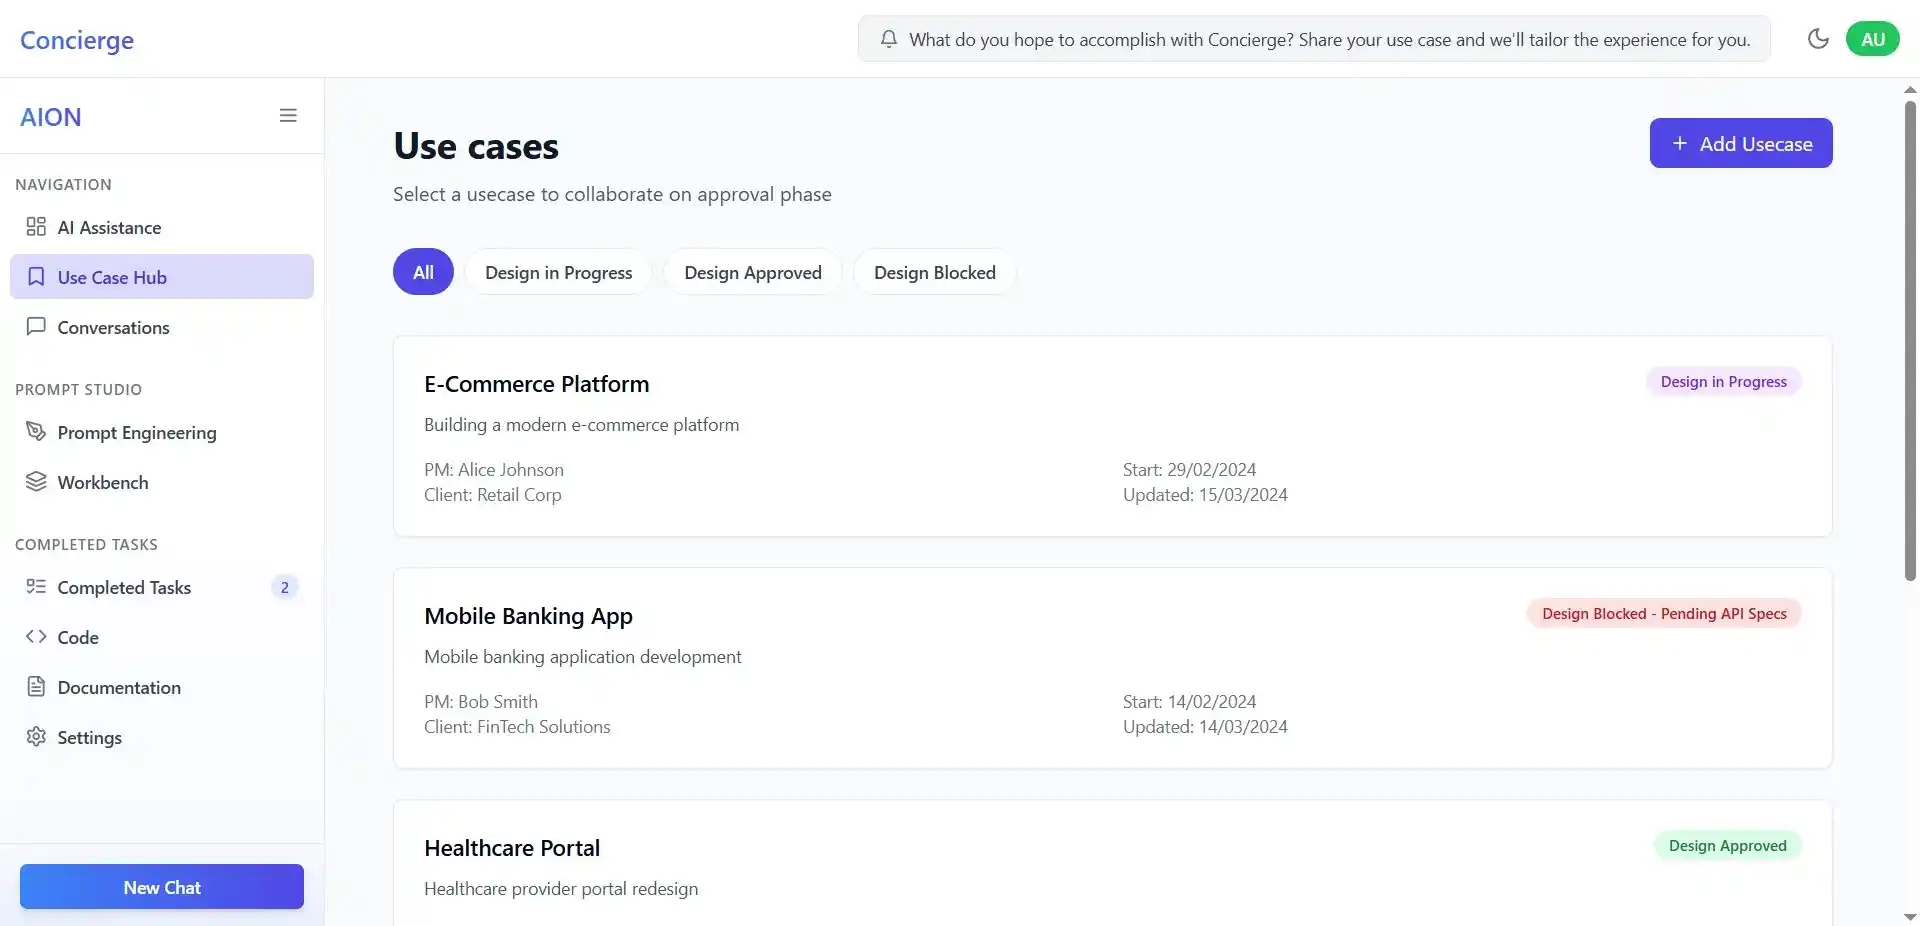Open the Workbench layers icon
1920x926 pixels.
click(x=36, y=482)
